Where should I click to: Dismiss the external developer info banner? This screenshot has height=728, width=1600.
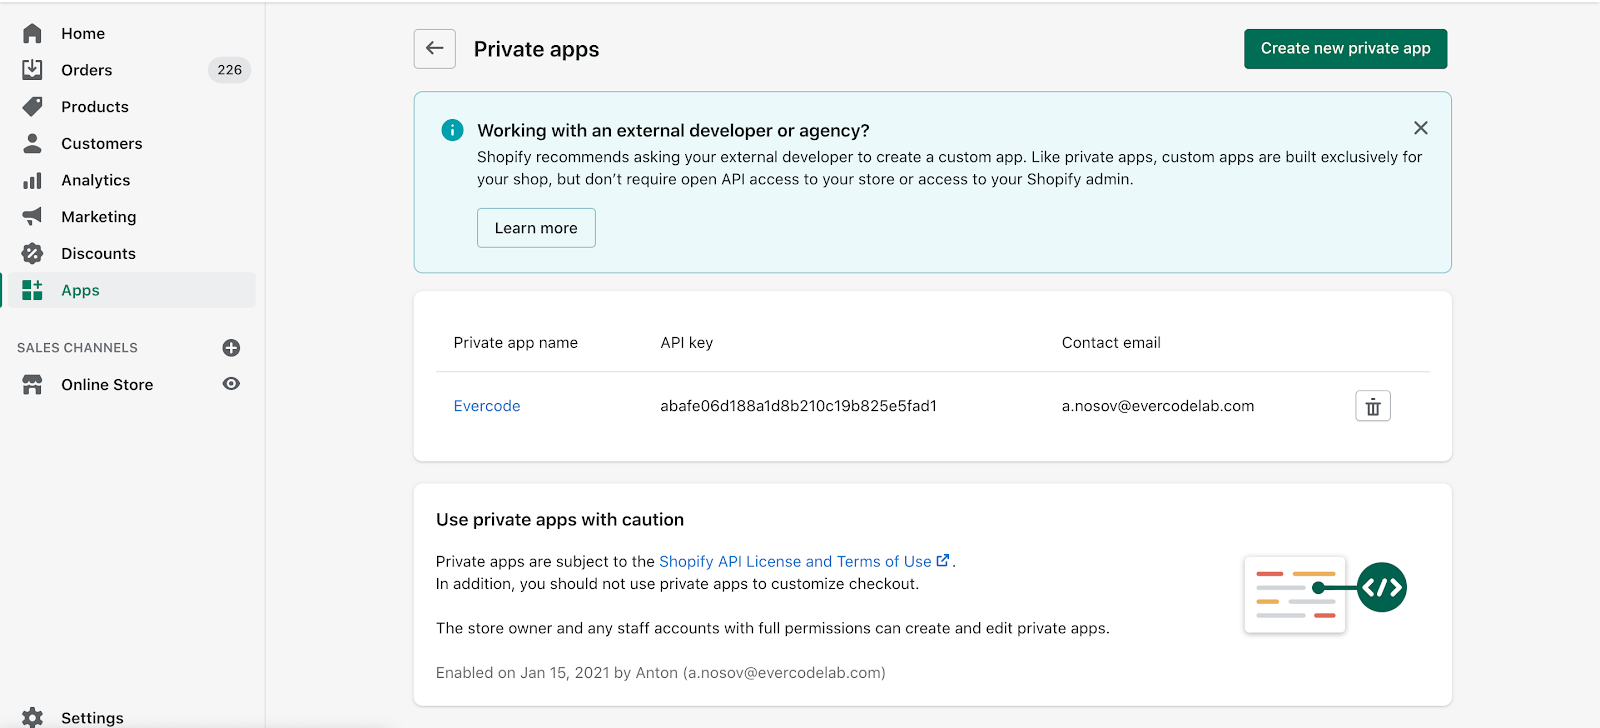(1420, 128)
